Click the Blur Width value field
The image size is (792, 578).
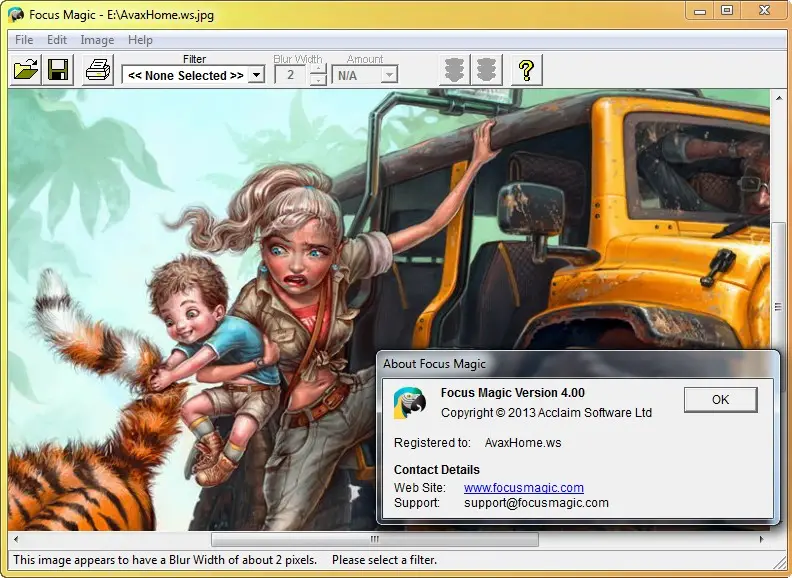click(290, 75)
